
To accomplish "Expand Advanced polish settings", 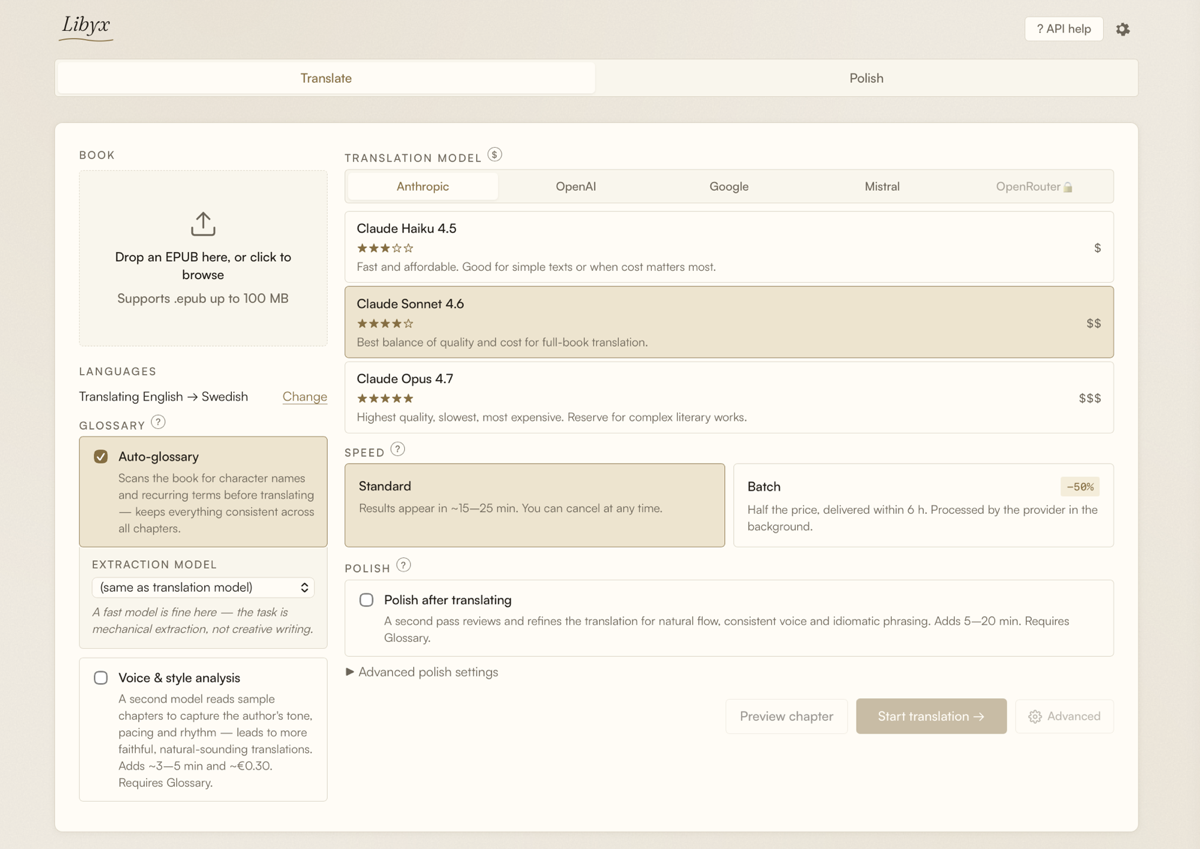I will [x=422, y=672].
